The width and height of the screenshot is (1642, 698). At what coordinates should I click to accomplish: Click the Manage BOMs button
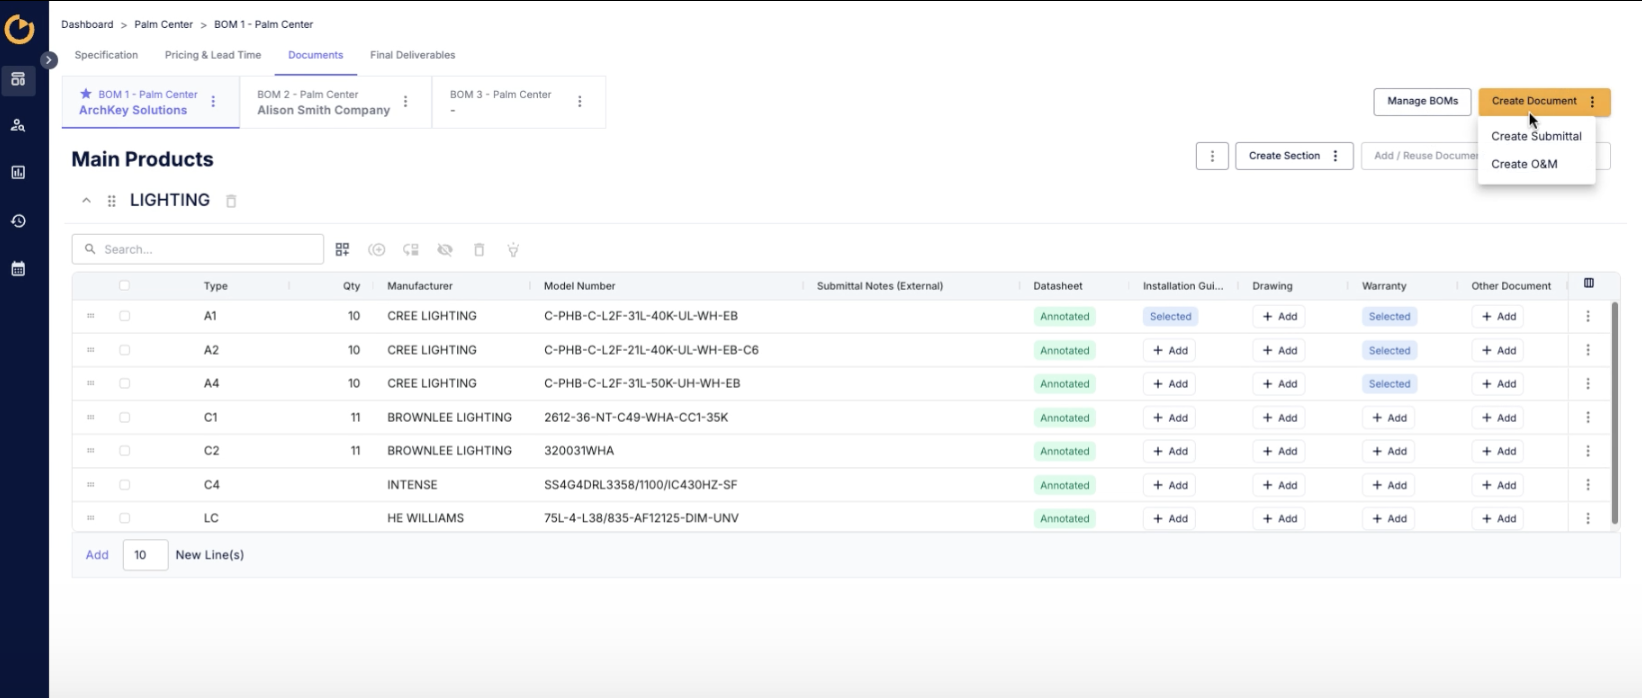click(1422, 101)
